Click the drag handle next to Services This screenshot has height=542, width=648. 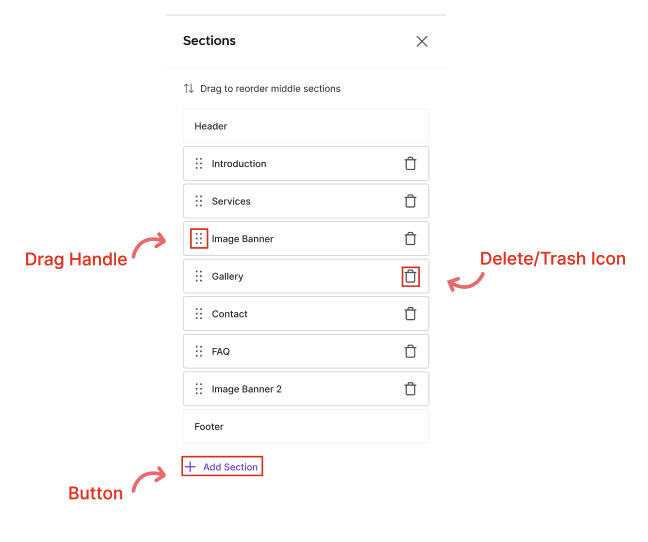pyautogui.click(x=199, y=201)
